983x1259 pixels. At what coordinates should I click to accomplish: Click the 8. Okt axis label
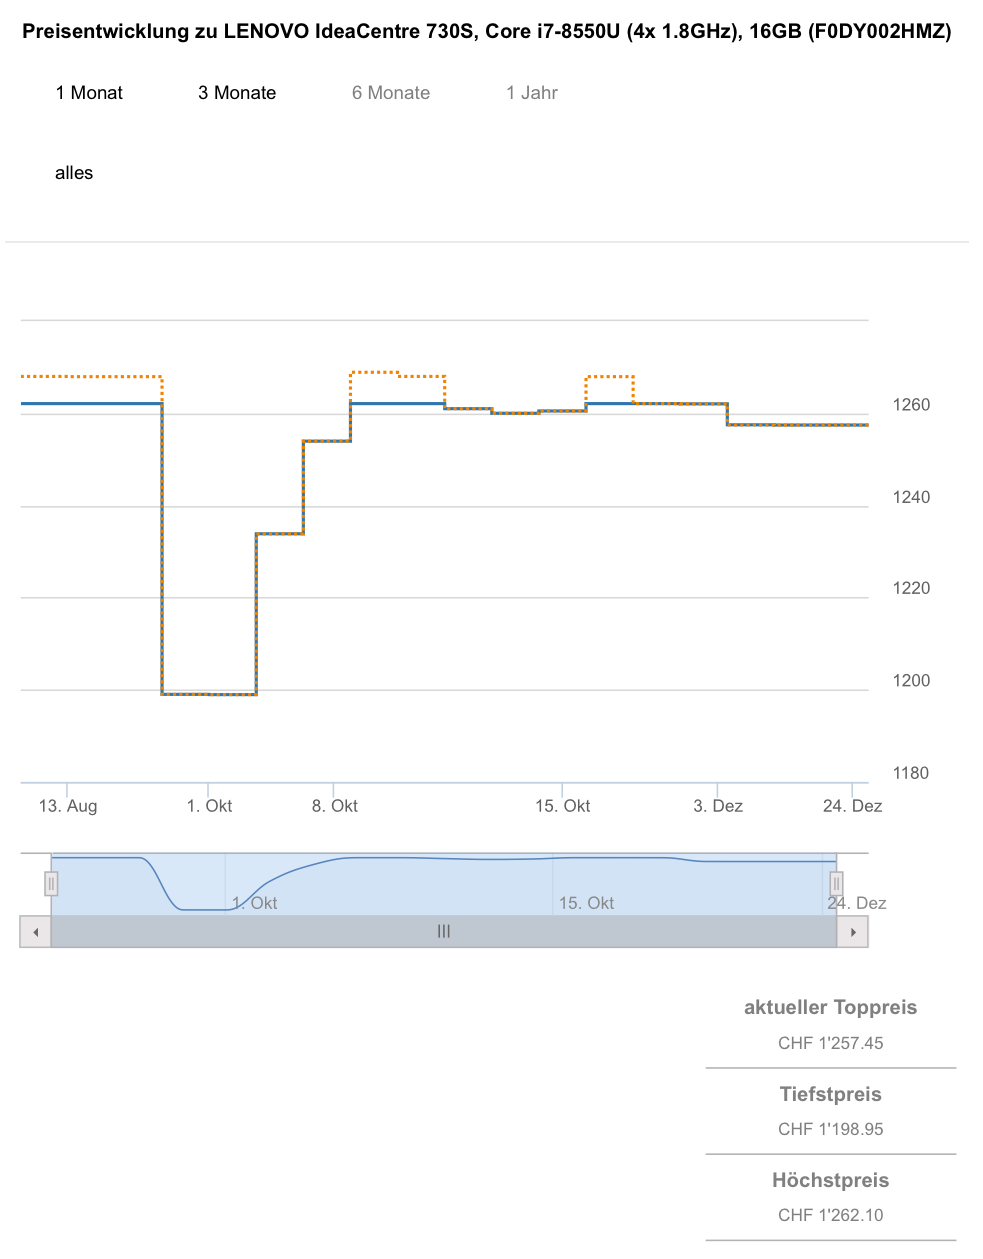(x=335, y=806)
